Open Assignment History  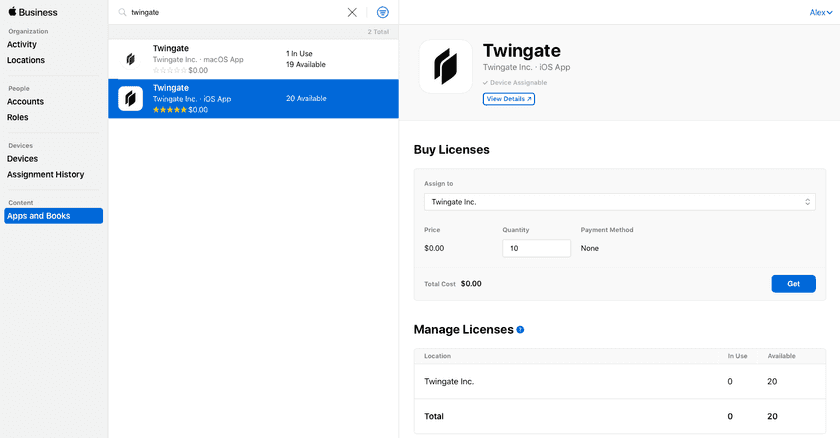point(45,174)
